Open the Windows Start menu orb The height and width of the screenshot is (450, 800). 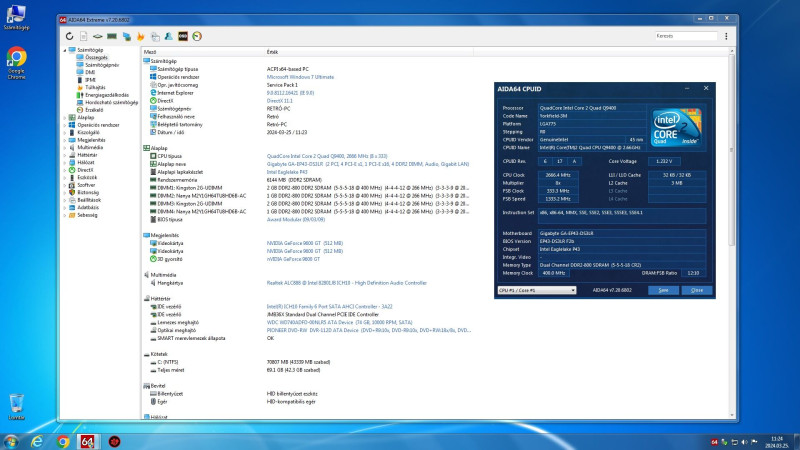tap(12, 441)
